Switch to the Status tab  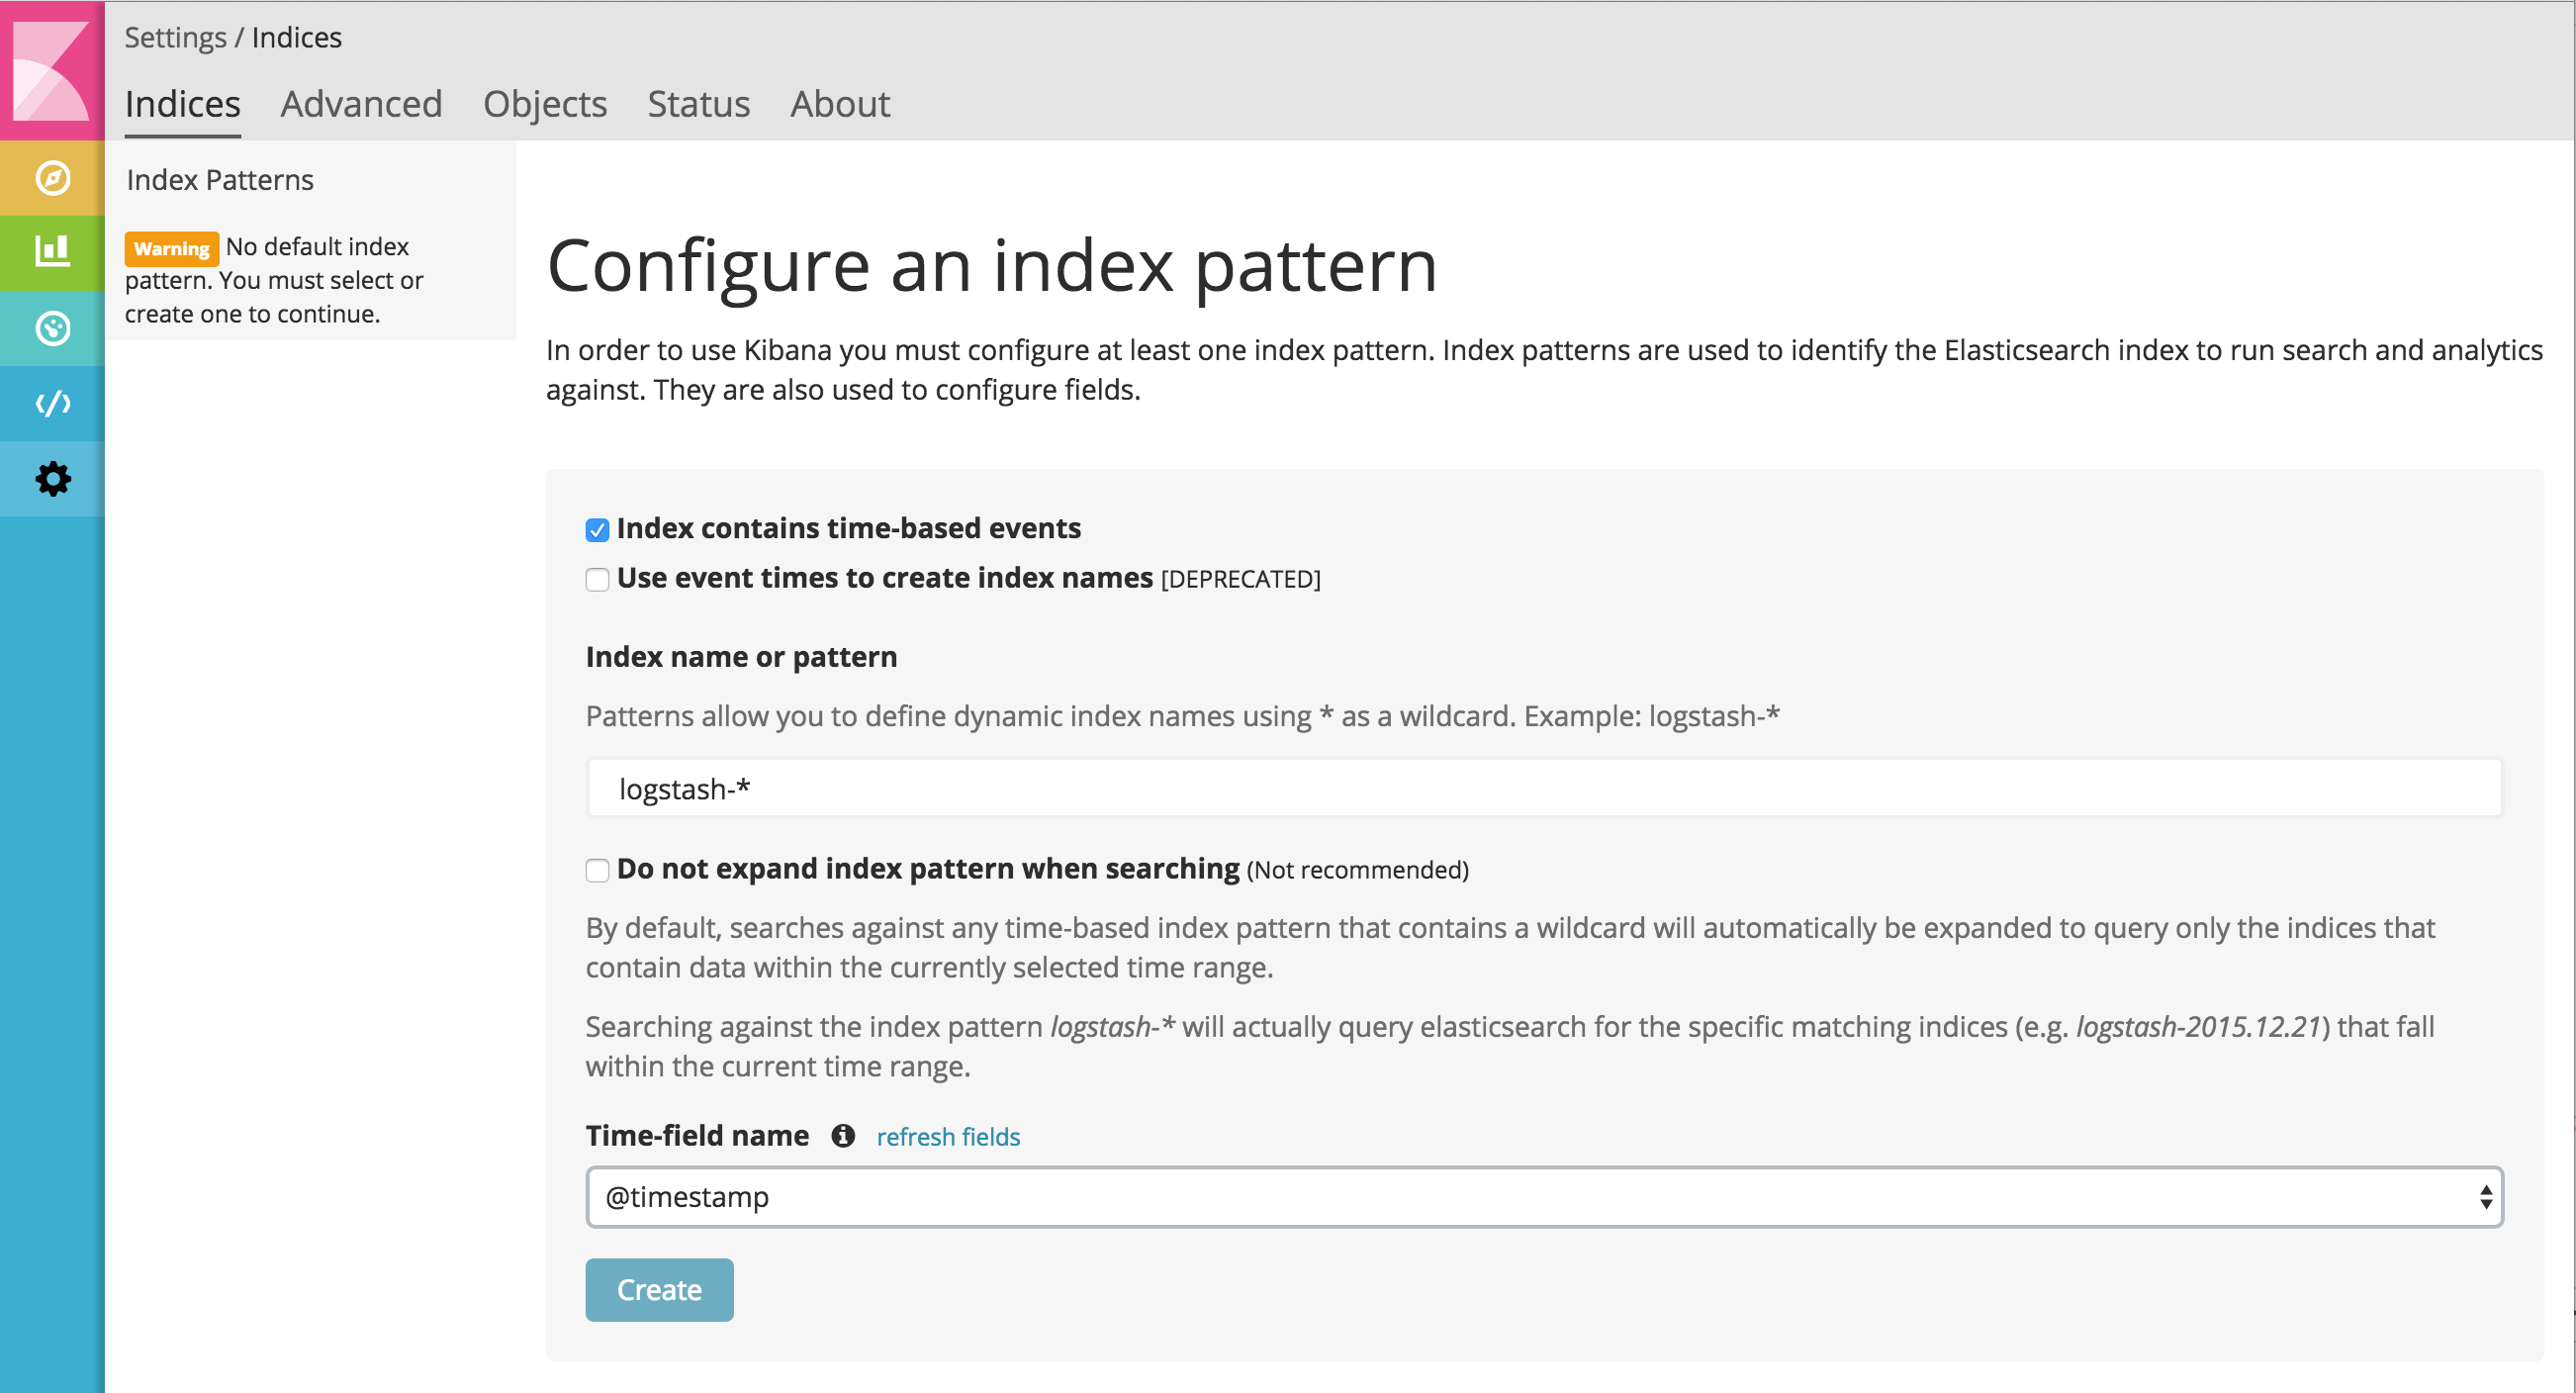pos(696,103)
